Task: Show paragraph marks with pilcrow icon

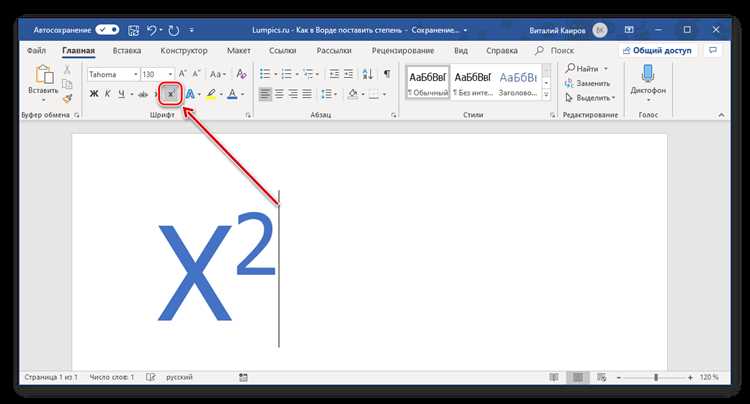Action: pos(386,74)
